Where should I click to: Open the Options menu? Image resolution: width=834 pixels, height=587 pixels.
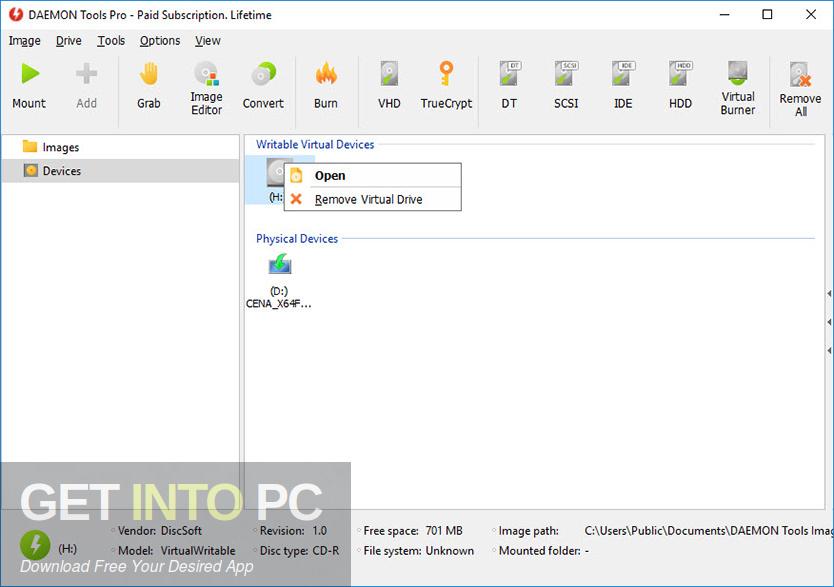coord(160,41)
